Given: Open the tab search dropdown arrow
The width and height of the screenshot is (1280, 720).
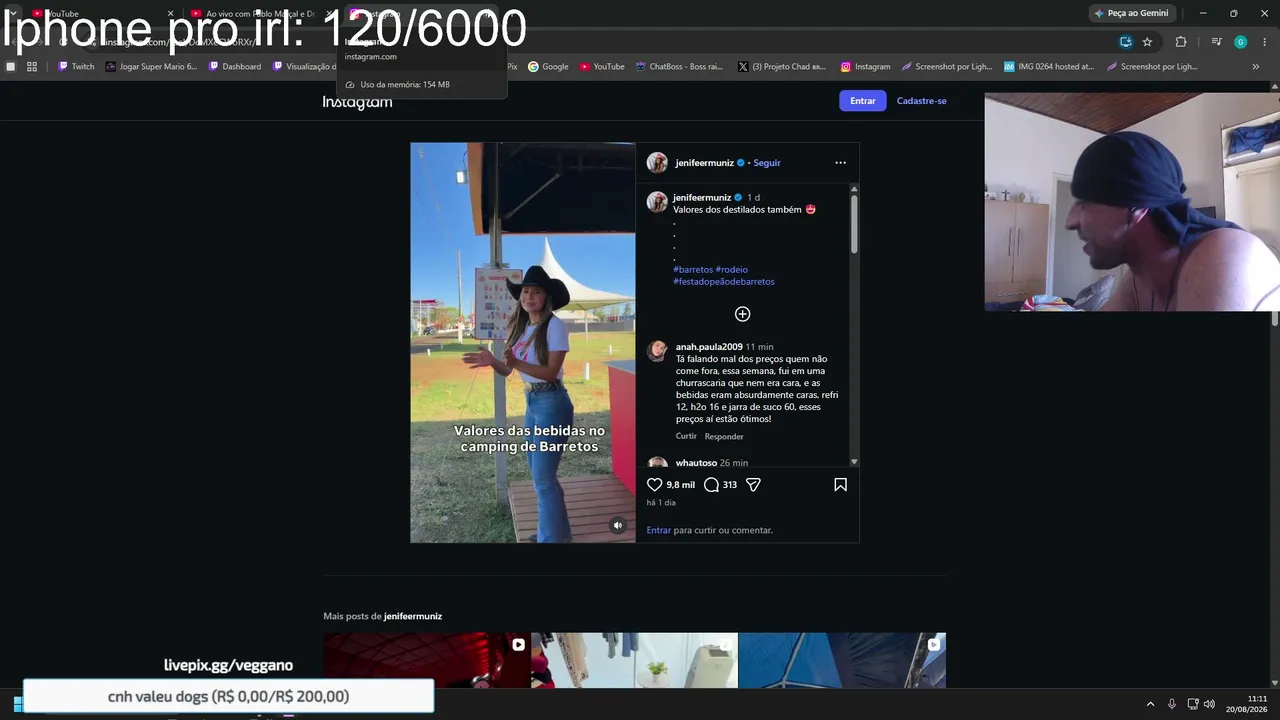Looking at the screenshot, I should tap(12, 13).
